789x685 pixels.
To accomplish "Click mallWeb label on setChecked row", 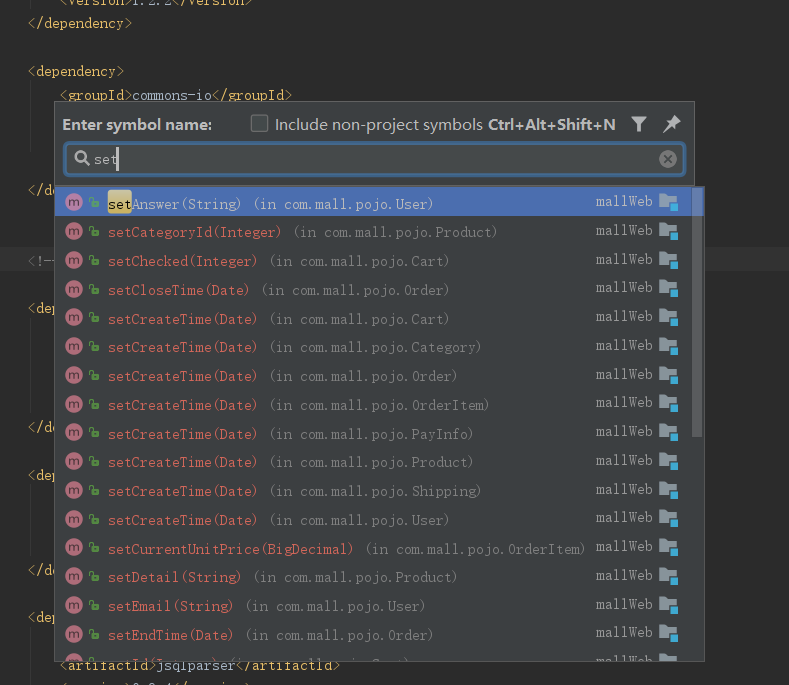I will click(x=624, y=259).
